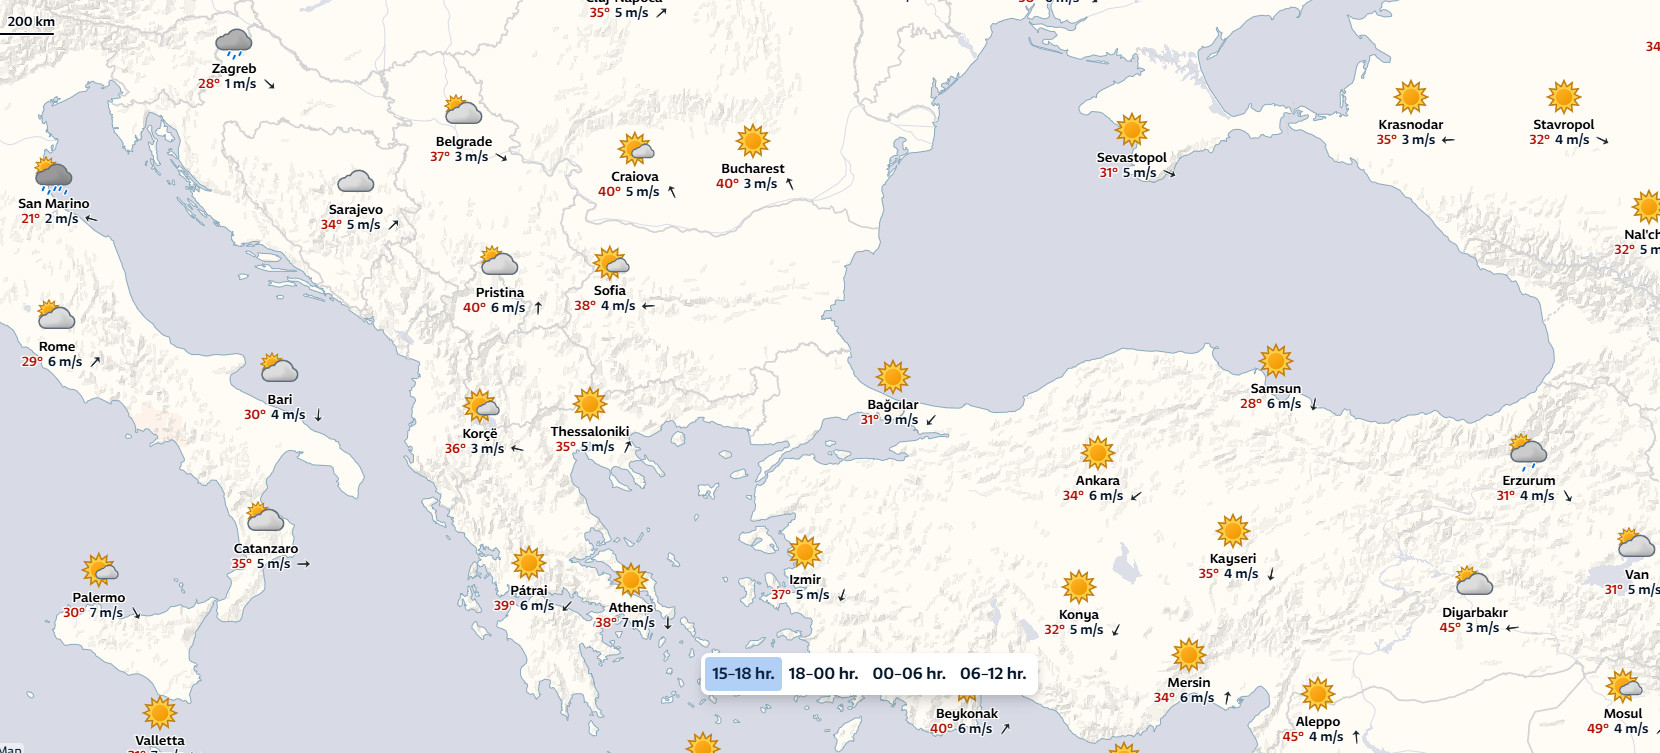Image resolution: width=1660 pixels, height=753 pixels.
Task: Click Rome's 29° 6 m/s reading
Action: tap(52, 362)
